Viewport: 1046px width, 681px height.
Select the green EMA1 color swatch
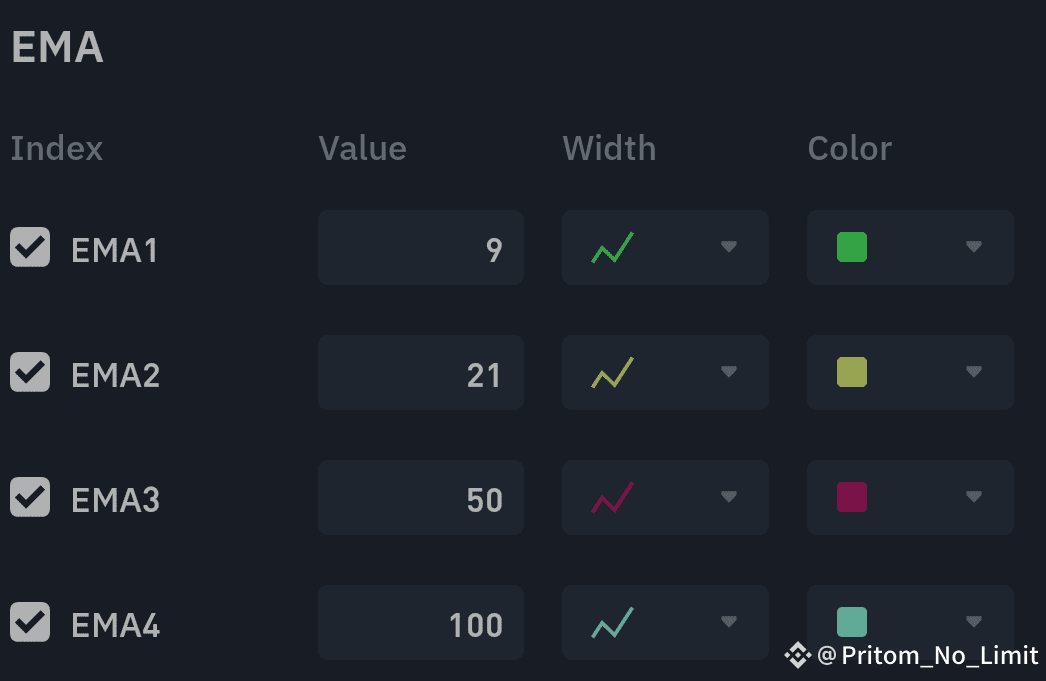(852, 247)
